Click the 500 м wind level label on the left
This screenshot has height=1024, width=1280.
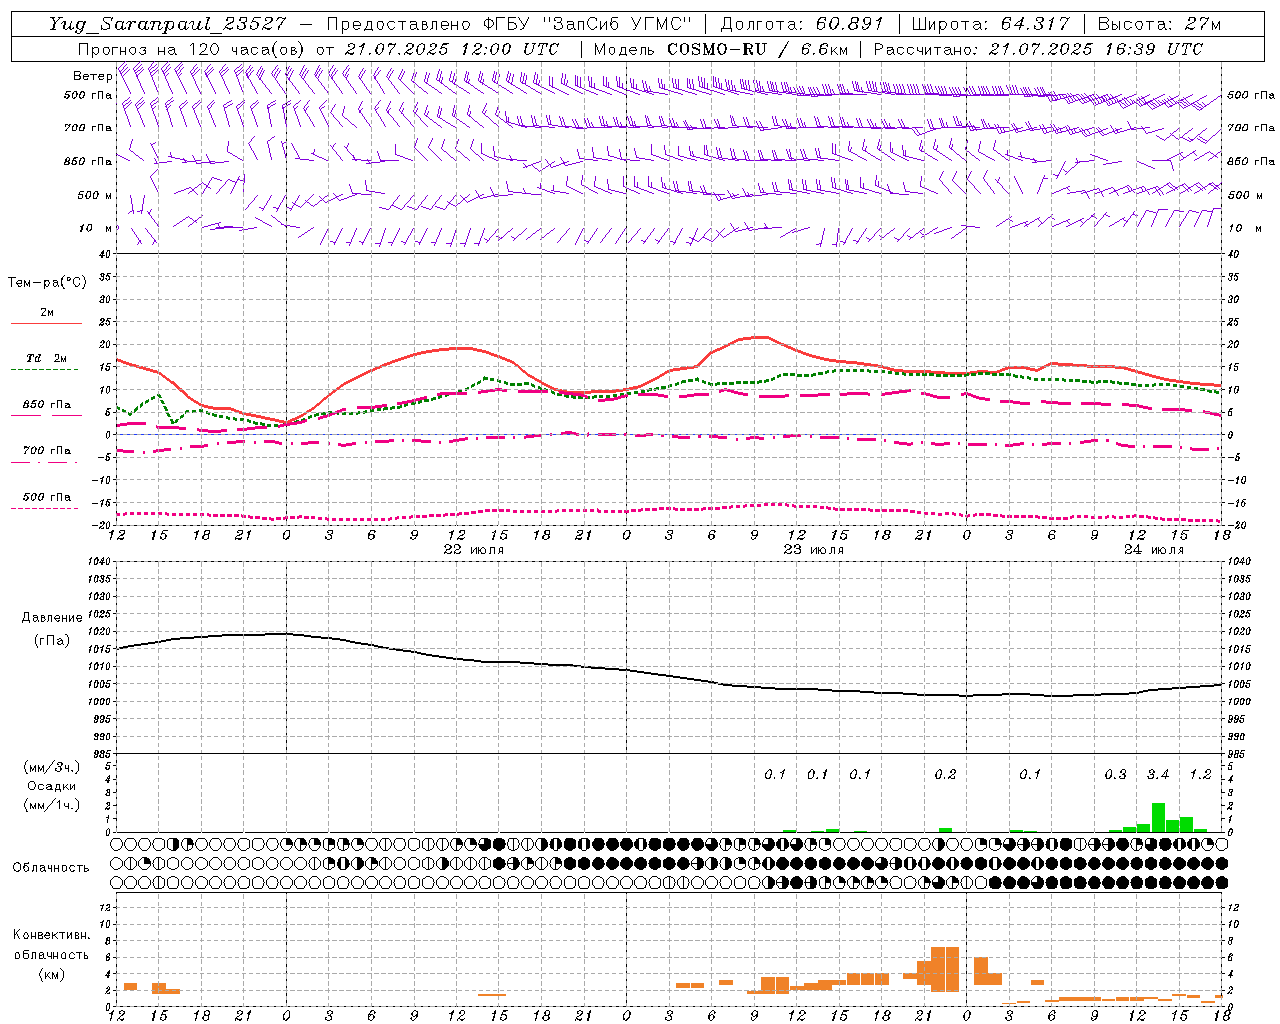point(96,196)
